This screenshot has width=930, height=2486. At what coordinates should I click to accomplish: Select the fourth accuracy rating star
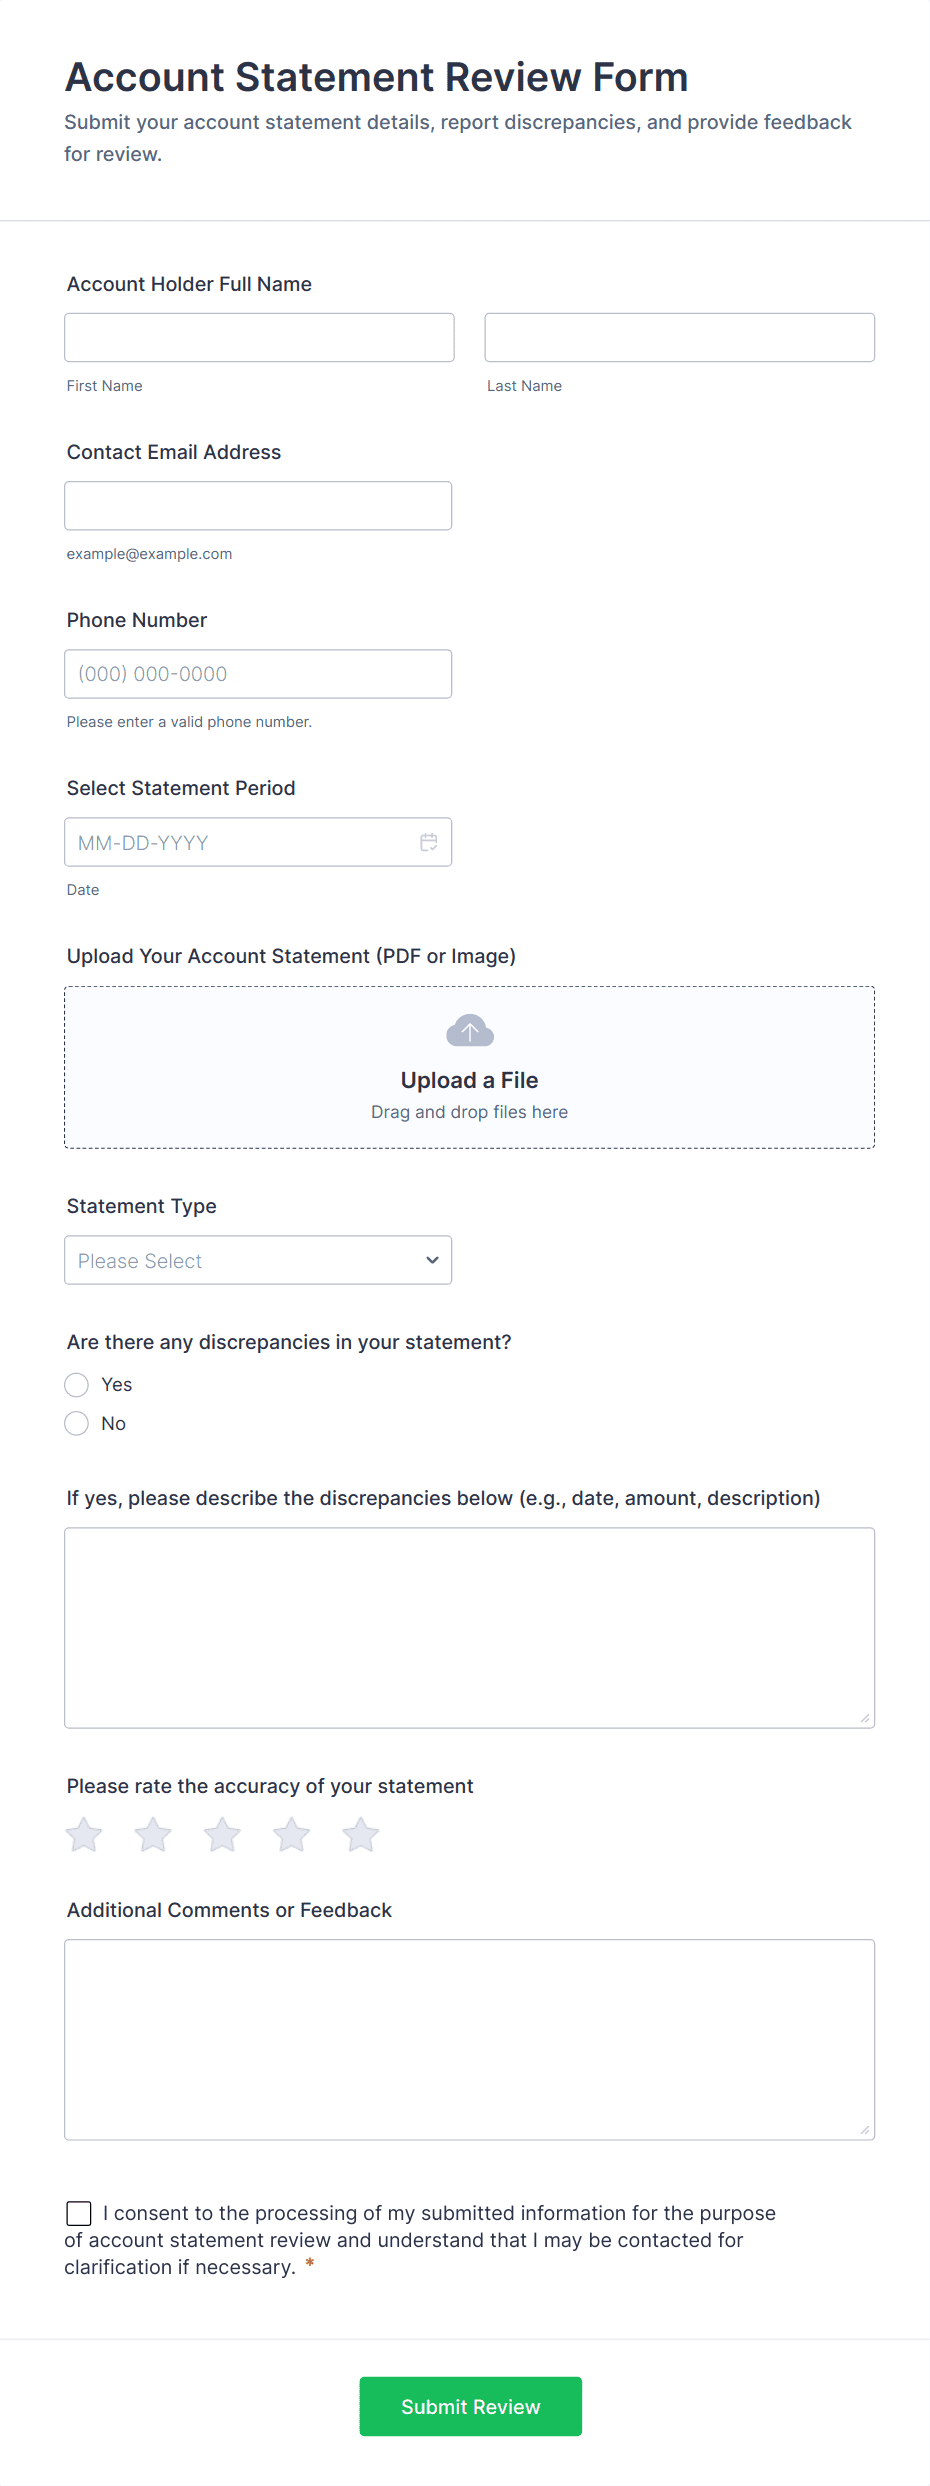(291, 1834)
